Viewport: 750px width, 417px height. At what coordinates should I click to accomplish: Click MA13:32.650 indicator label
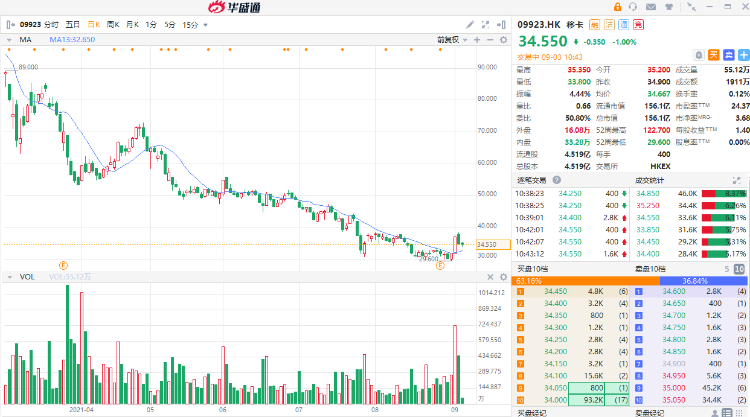tap(72, 40)
